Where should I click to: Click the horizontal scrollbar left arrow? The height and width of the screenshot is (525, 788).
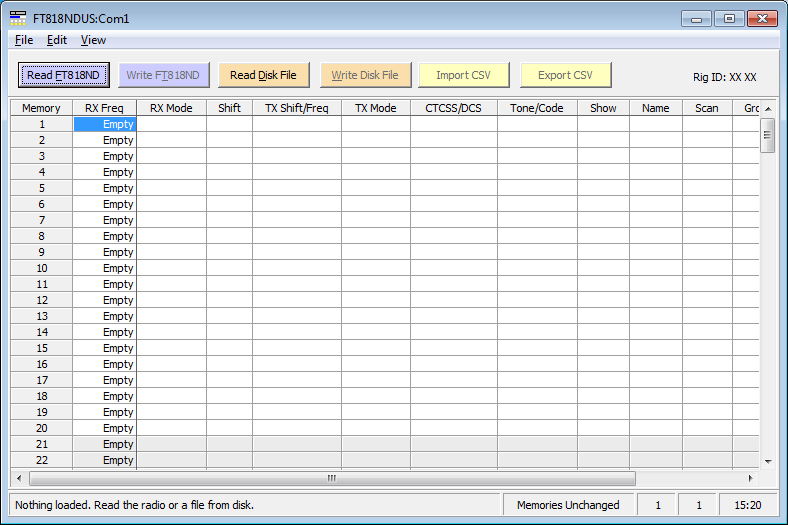coord(19,478)
